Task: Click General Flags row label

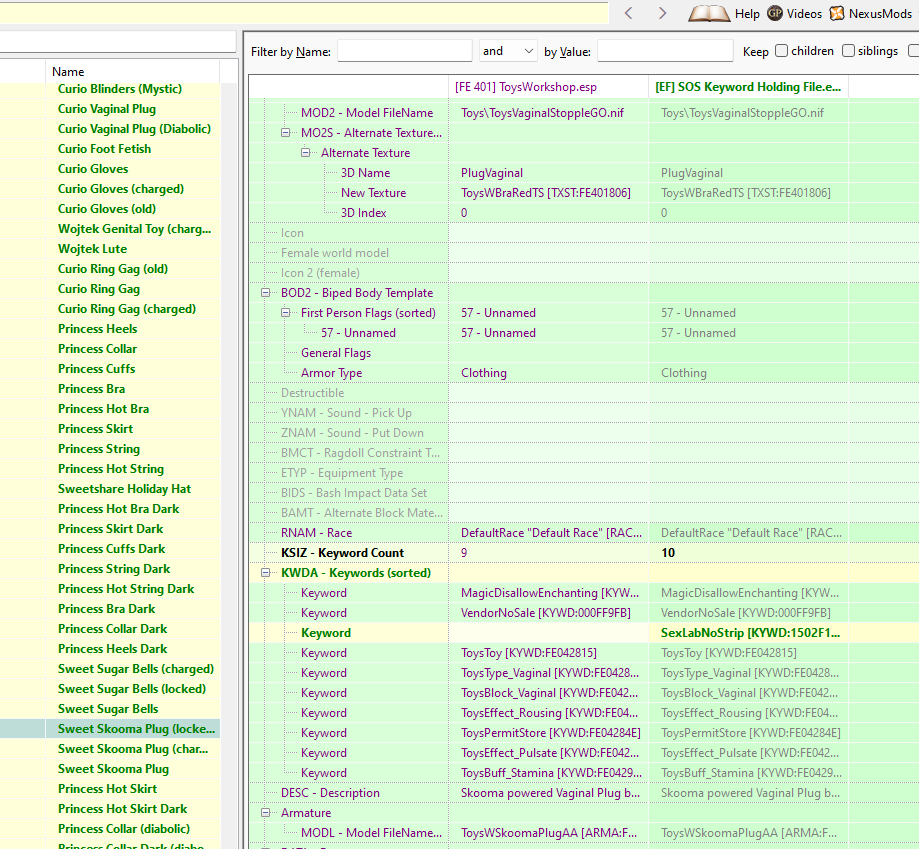Action: click(x=336, y=353)
